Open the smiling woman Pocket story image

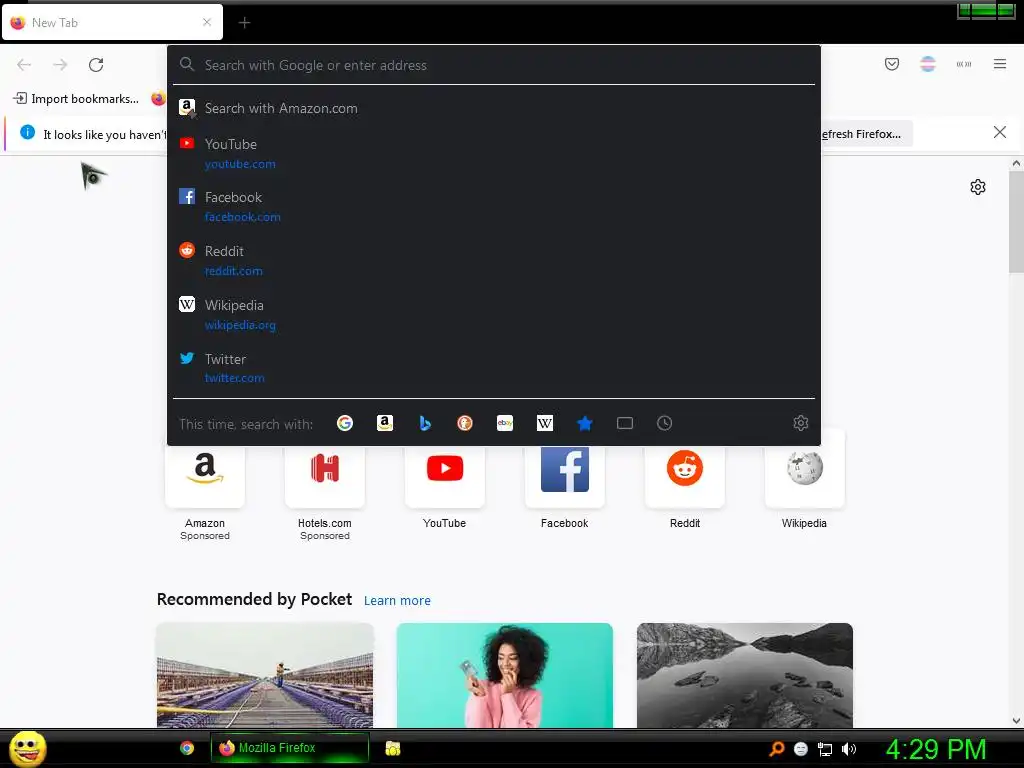pyautogui.click(x=505, y=675)
